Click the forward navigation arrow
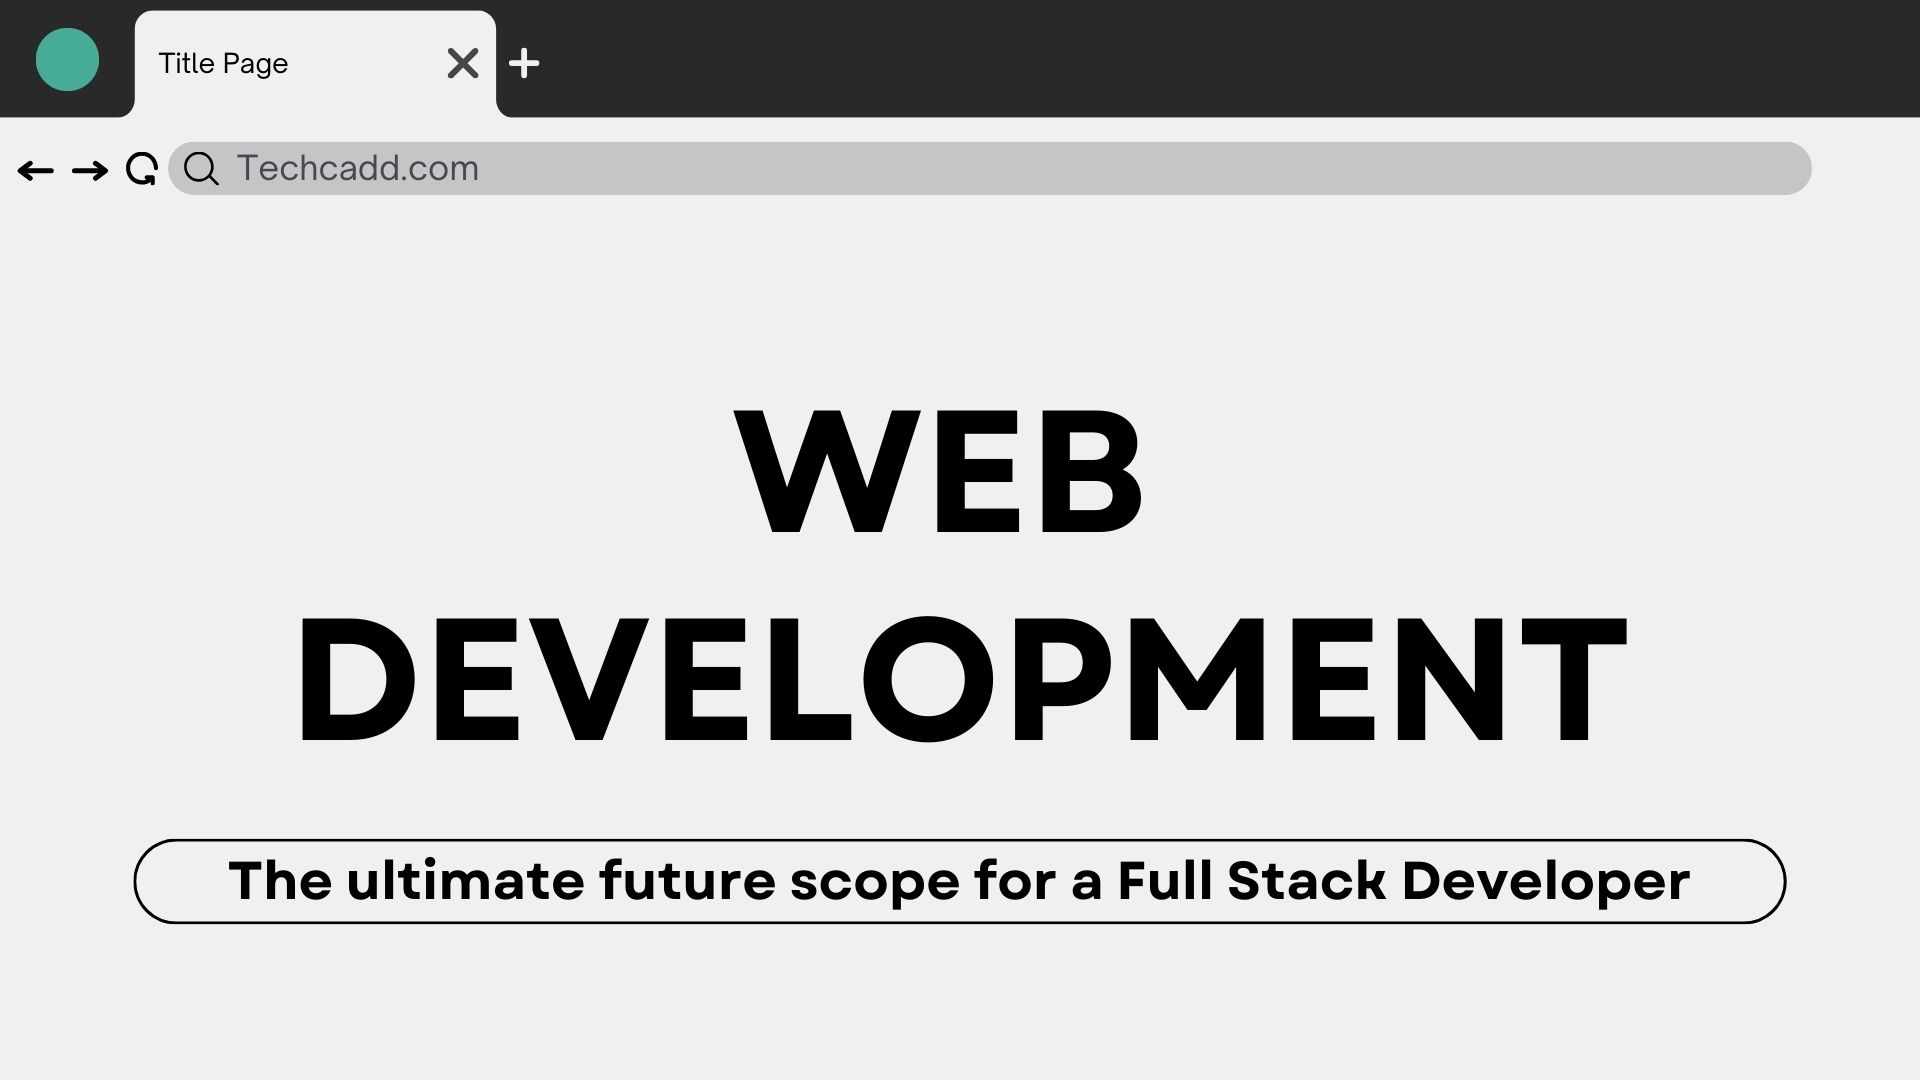 (89, 170)
